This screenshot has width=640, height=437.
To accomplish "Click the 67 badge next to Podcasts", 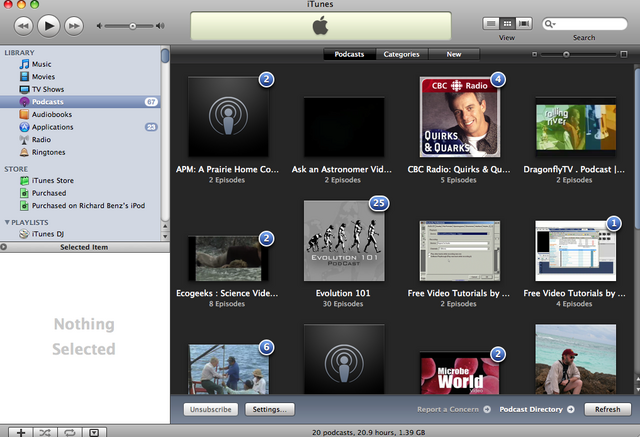I will tap(151, 102).
